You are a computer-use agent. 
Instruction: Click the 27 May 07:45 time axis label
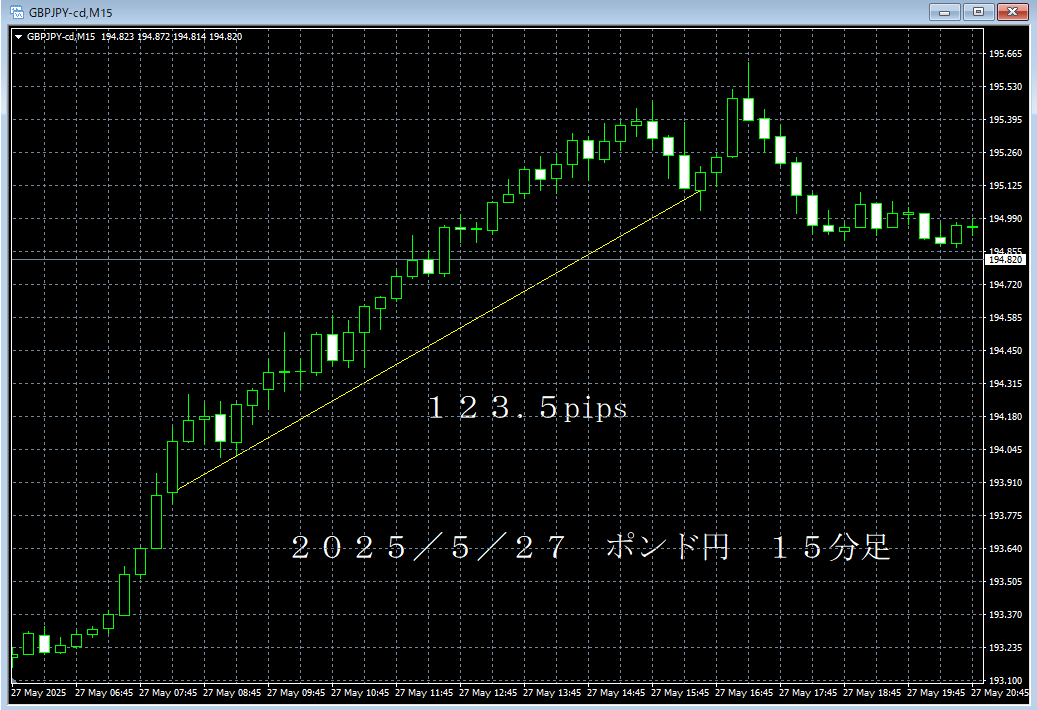(x=171, y=692)
